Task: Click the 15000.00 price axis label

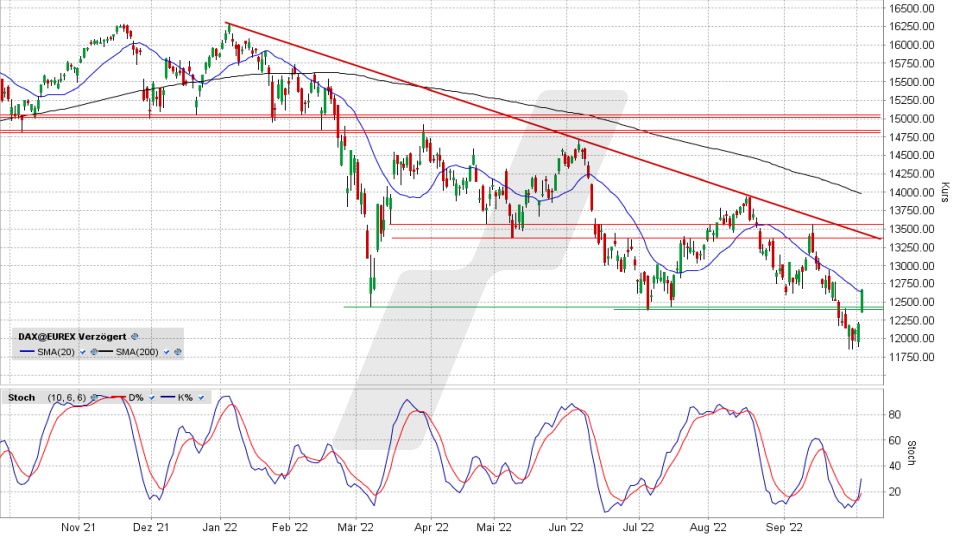Action: 912,118
